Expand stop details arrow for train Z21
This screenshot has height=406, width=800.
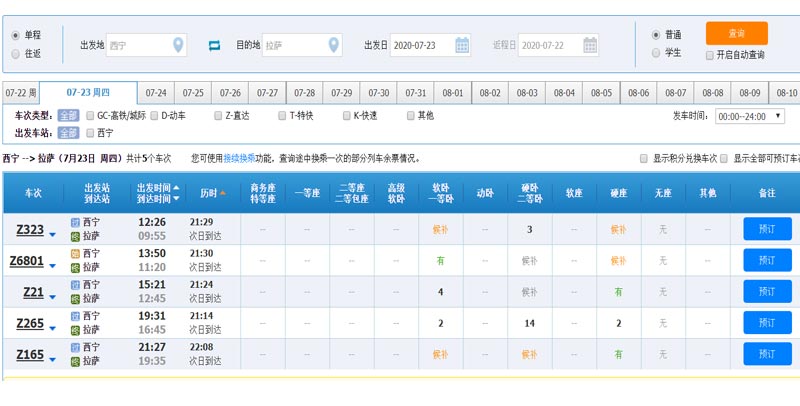[x=52, y=297]
